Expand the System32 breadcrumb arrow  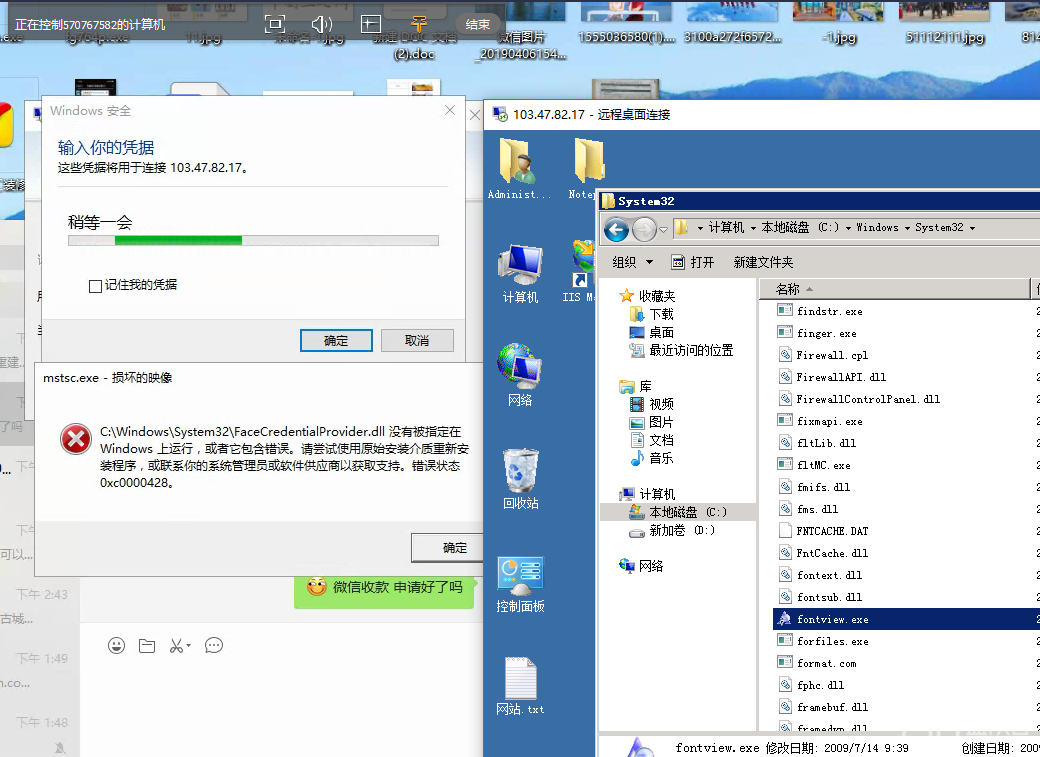972,228
